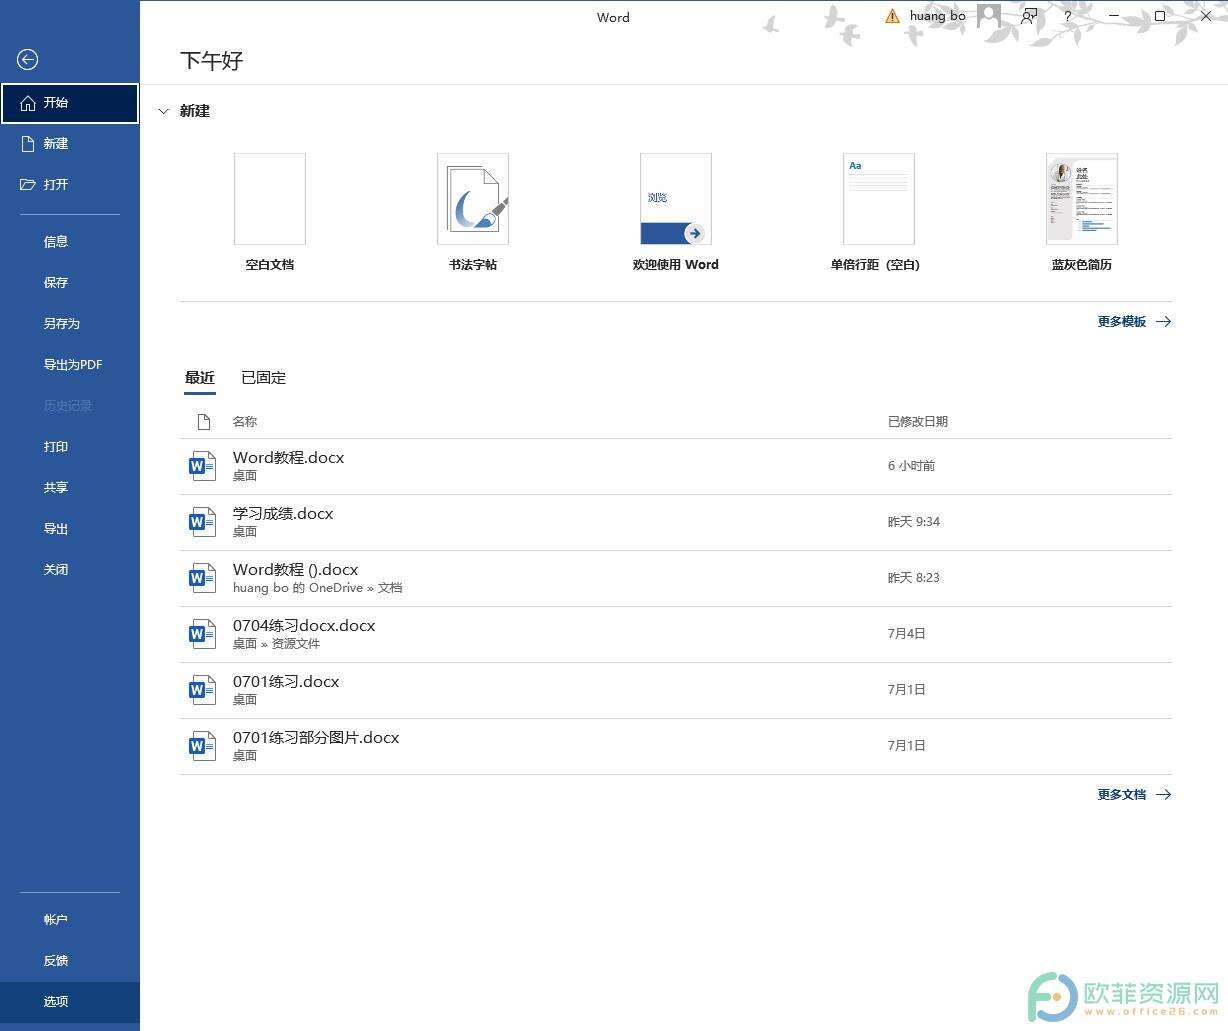Open Word 选项 settings
Image resolution: width=1228 pixels, height=1031 pixels.
(70, 1002)
